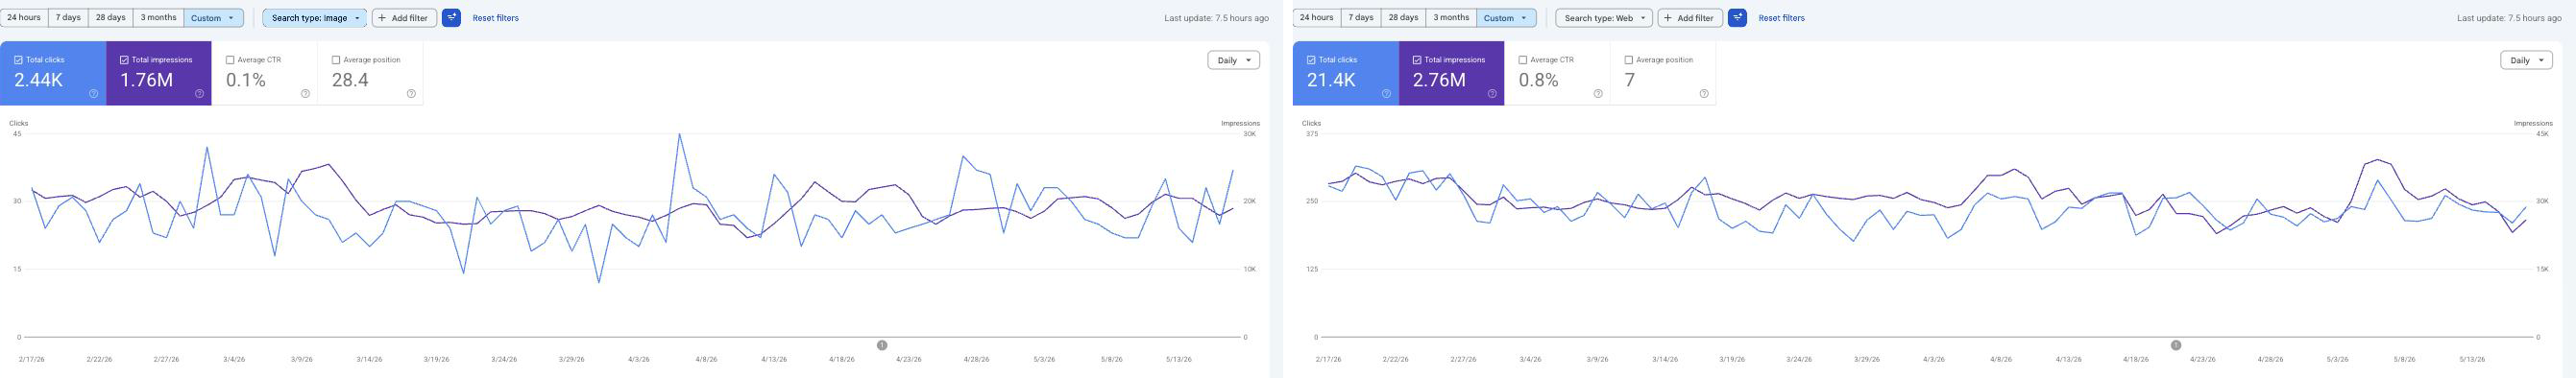This screenshot has height=378, width=2576.
Task: Open Custom date range dropdown in Image panel
Action: click(x=214, y=18)
